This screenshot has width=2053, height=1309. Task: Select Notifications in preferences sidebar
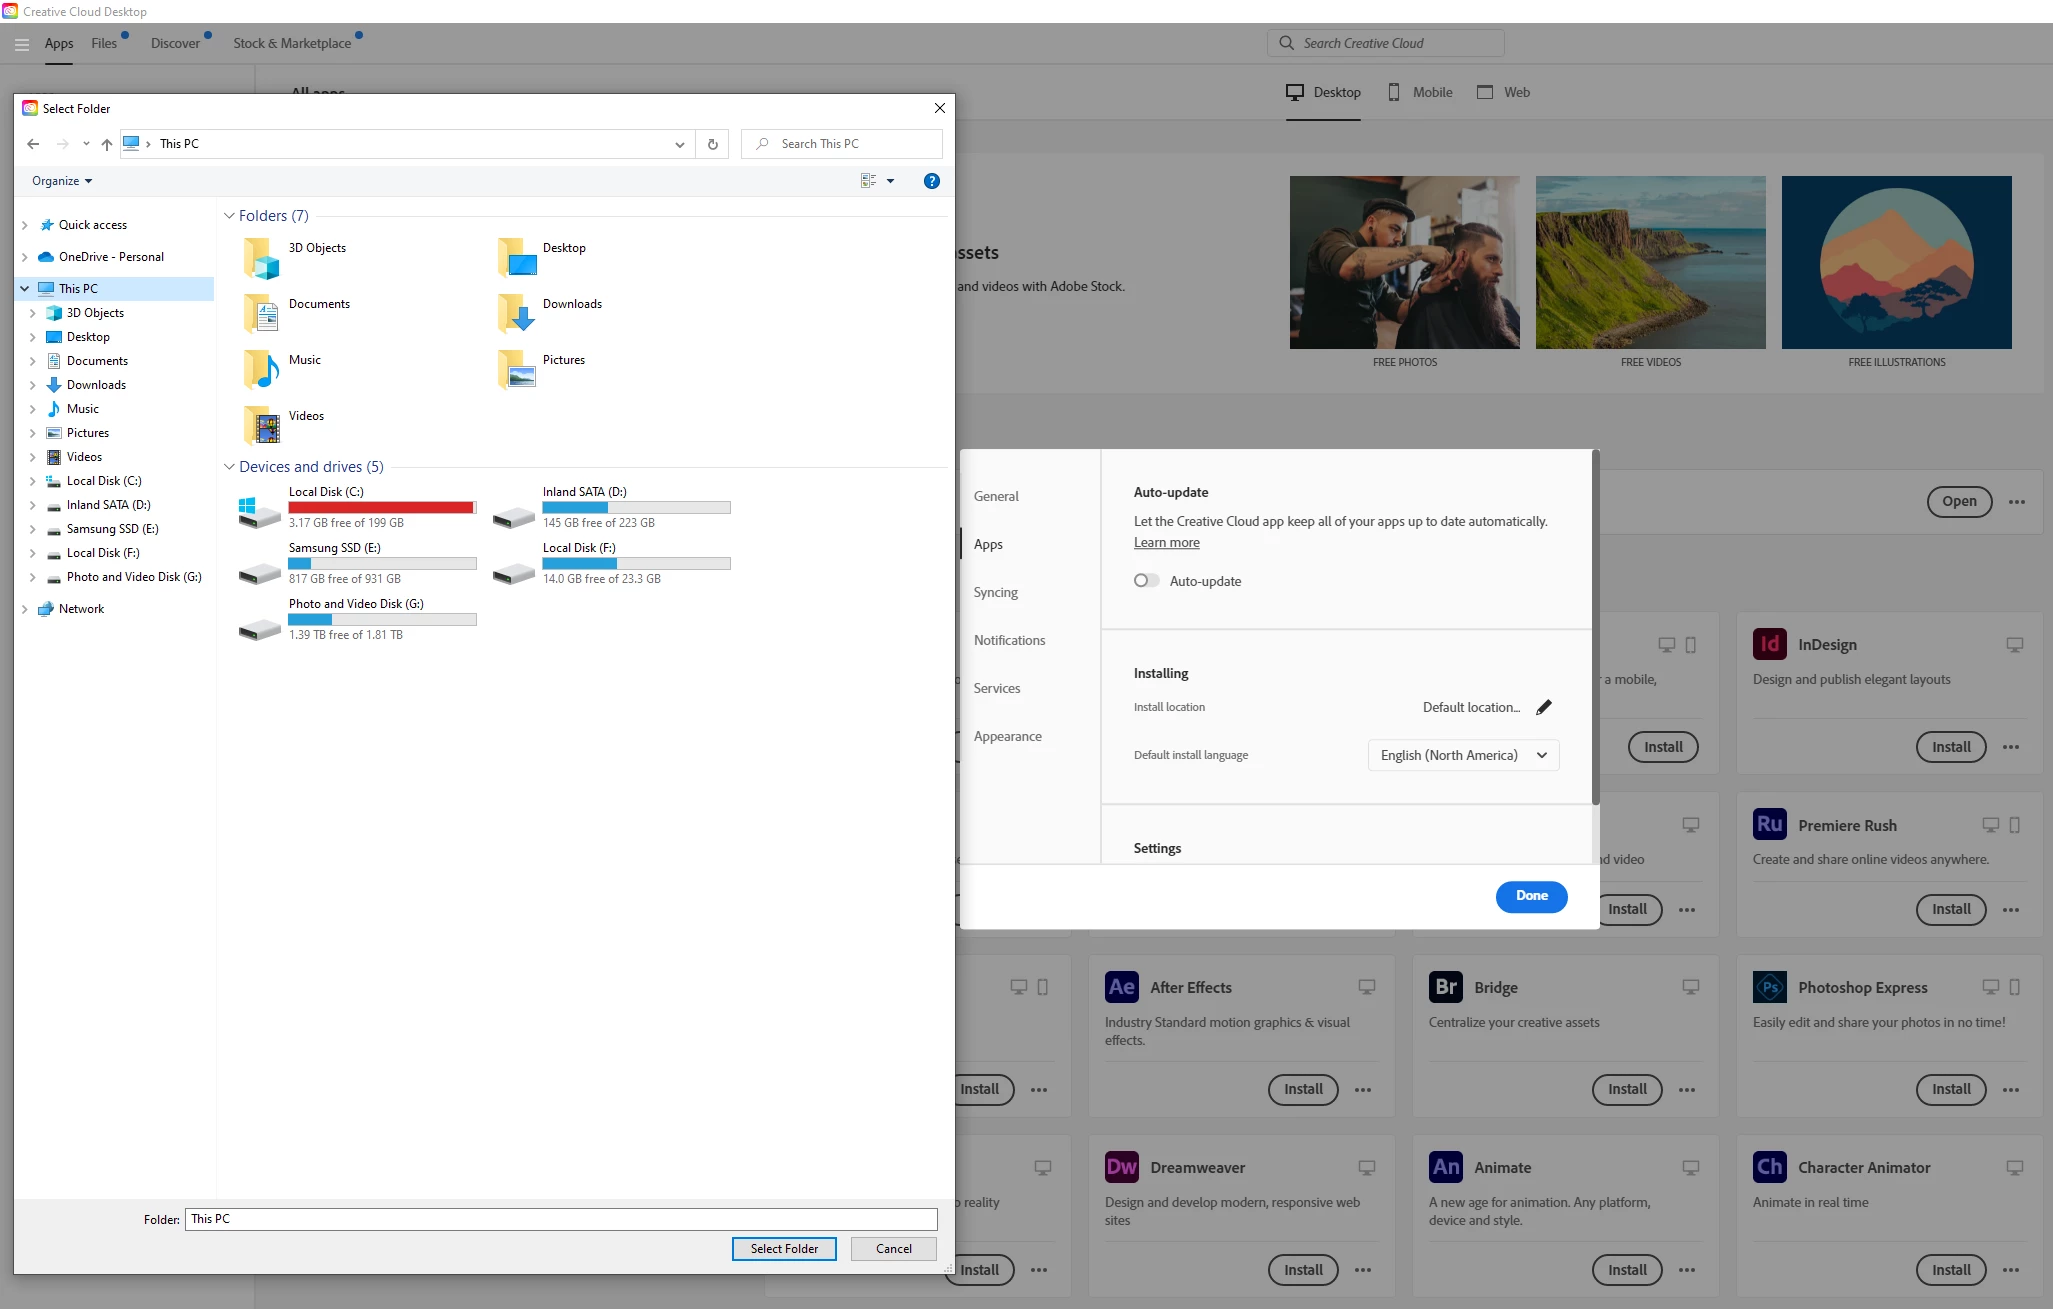tap(1009, 640)
